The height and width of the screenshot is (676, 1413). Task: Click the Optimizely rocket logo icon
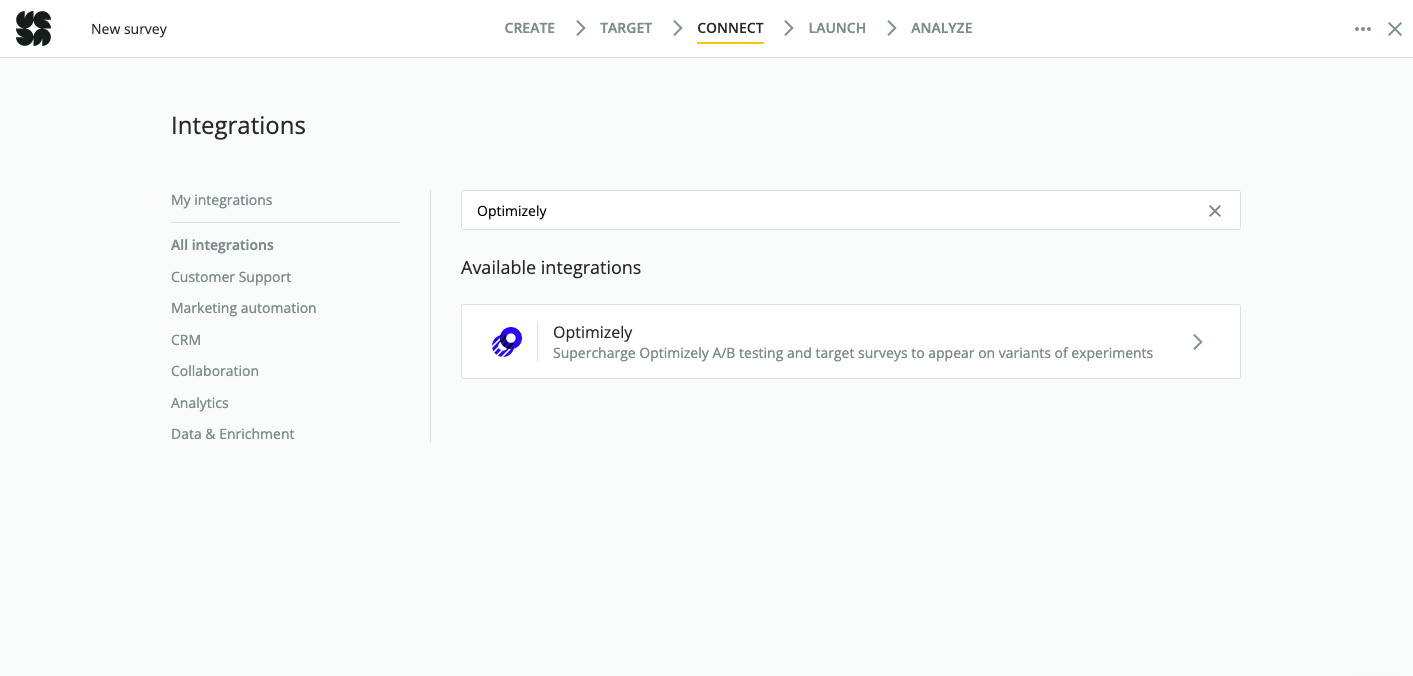507,342
